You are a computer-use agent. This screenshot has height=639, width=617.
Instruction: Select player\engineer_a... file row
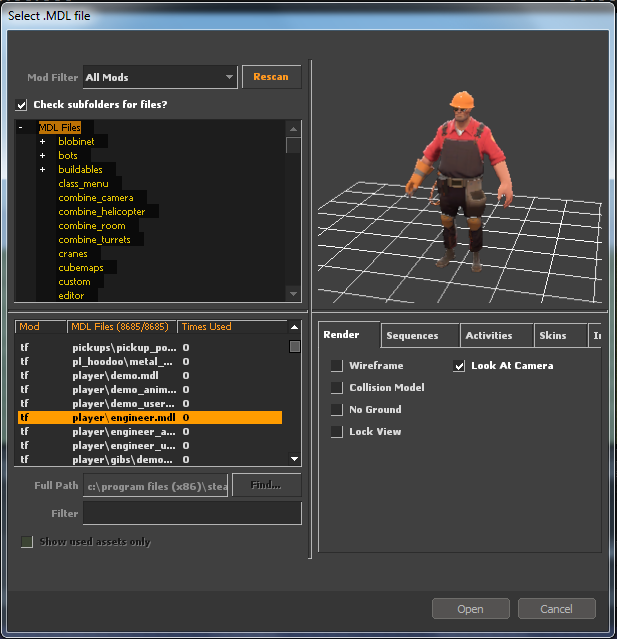(x=150, y=432)
